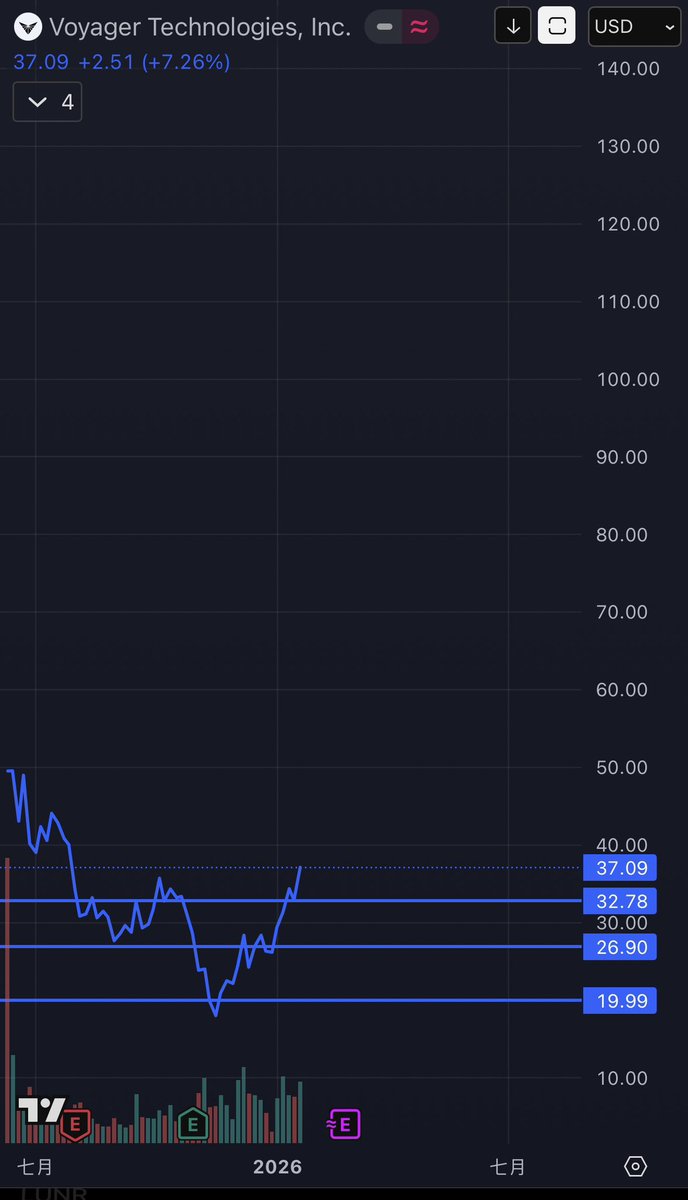Open the red earnings E marker
This screenshot has width=688, height=1200.
(74, 1125)
